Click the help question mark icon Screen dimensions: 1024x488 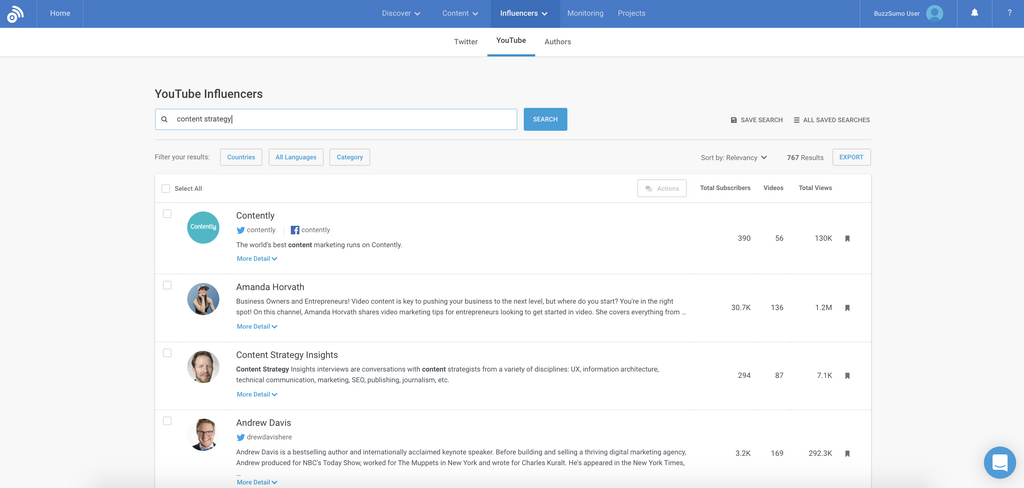point(1008,13)
